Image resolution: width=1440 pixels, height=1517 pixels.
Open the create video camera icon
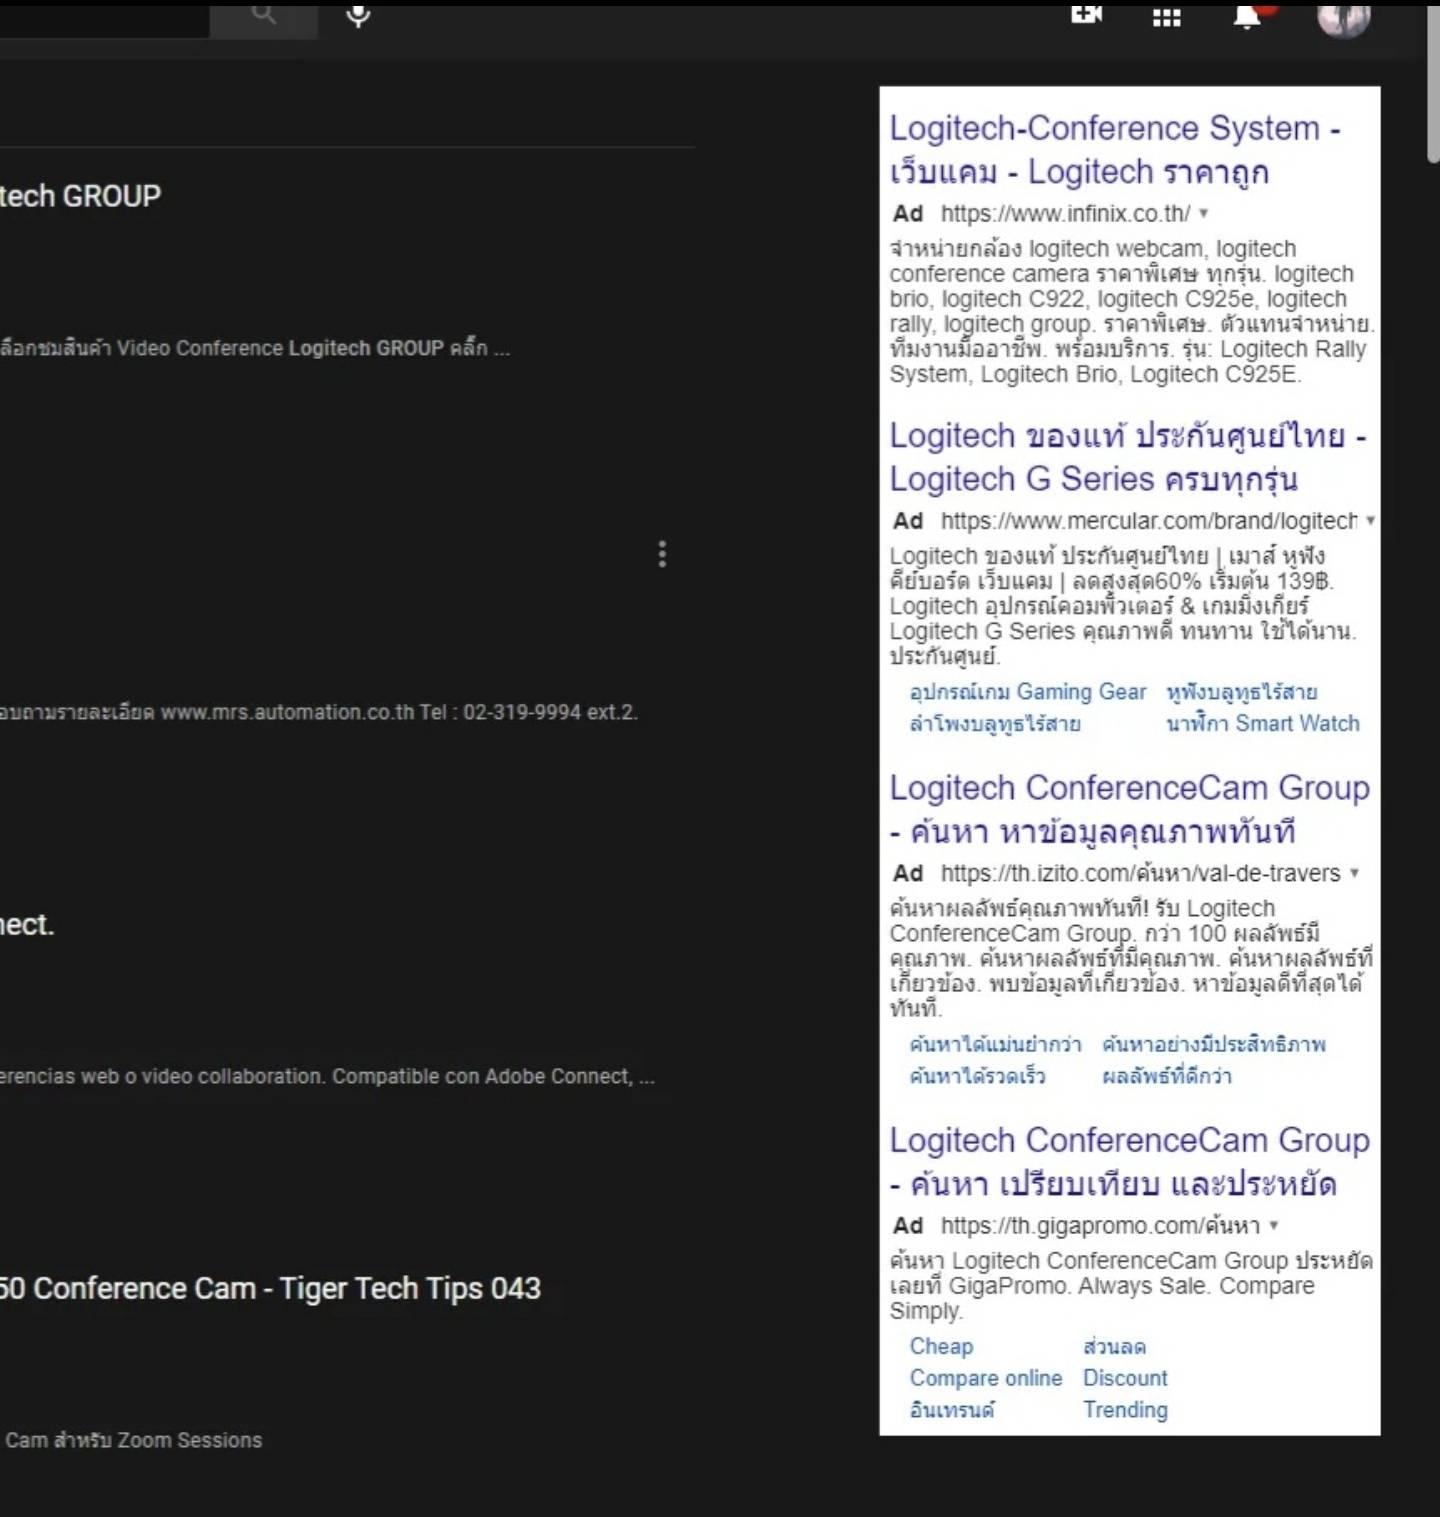tap(1087, 14)
